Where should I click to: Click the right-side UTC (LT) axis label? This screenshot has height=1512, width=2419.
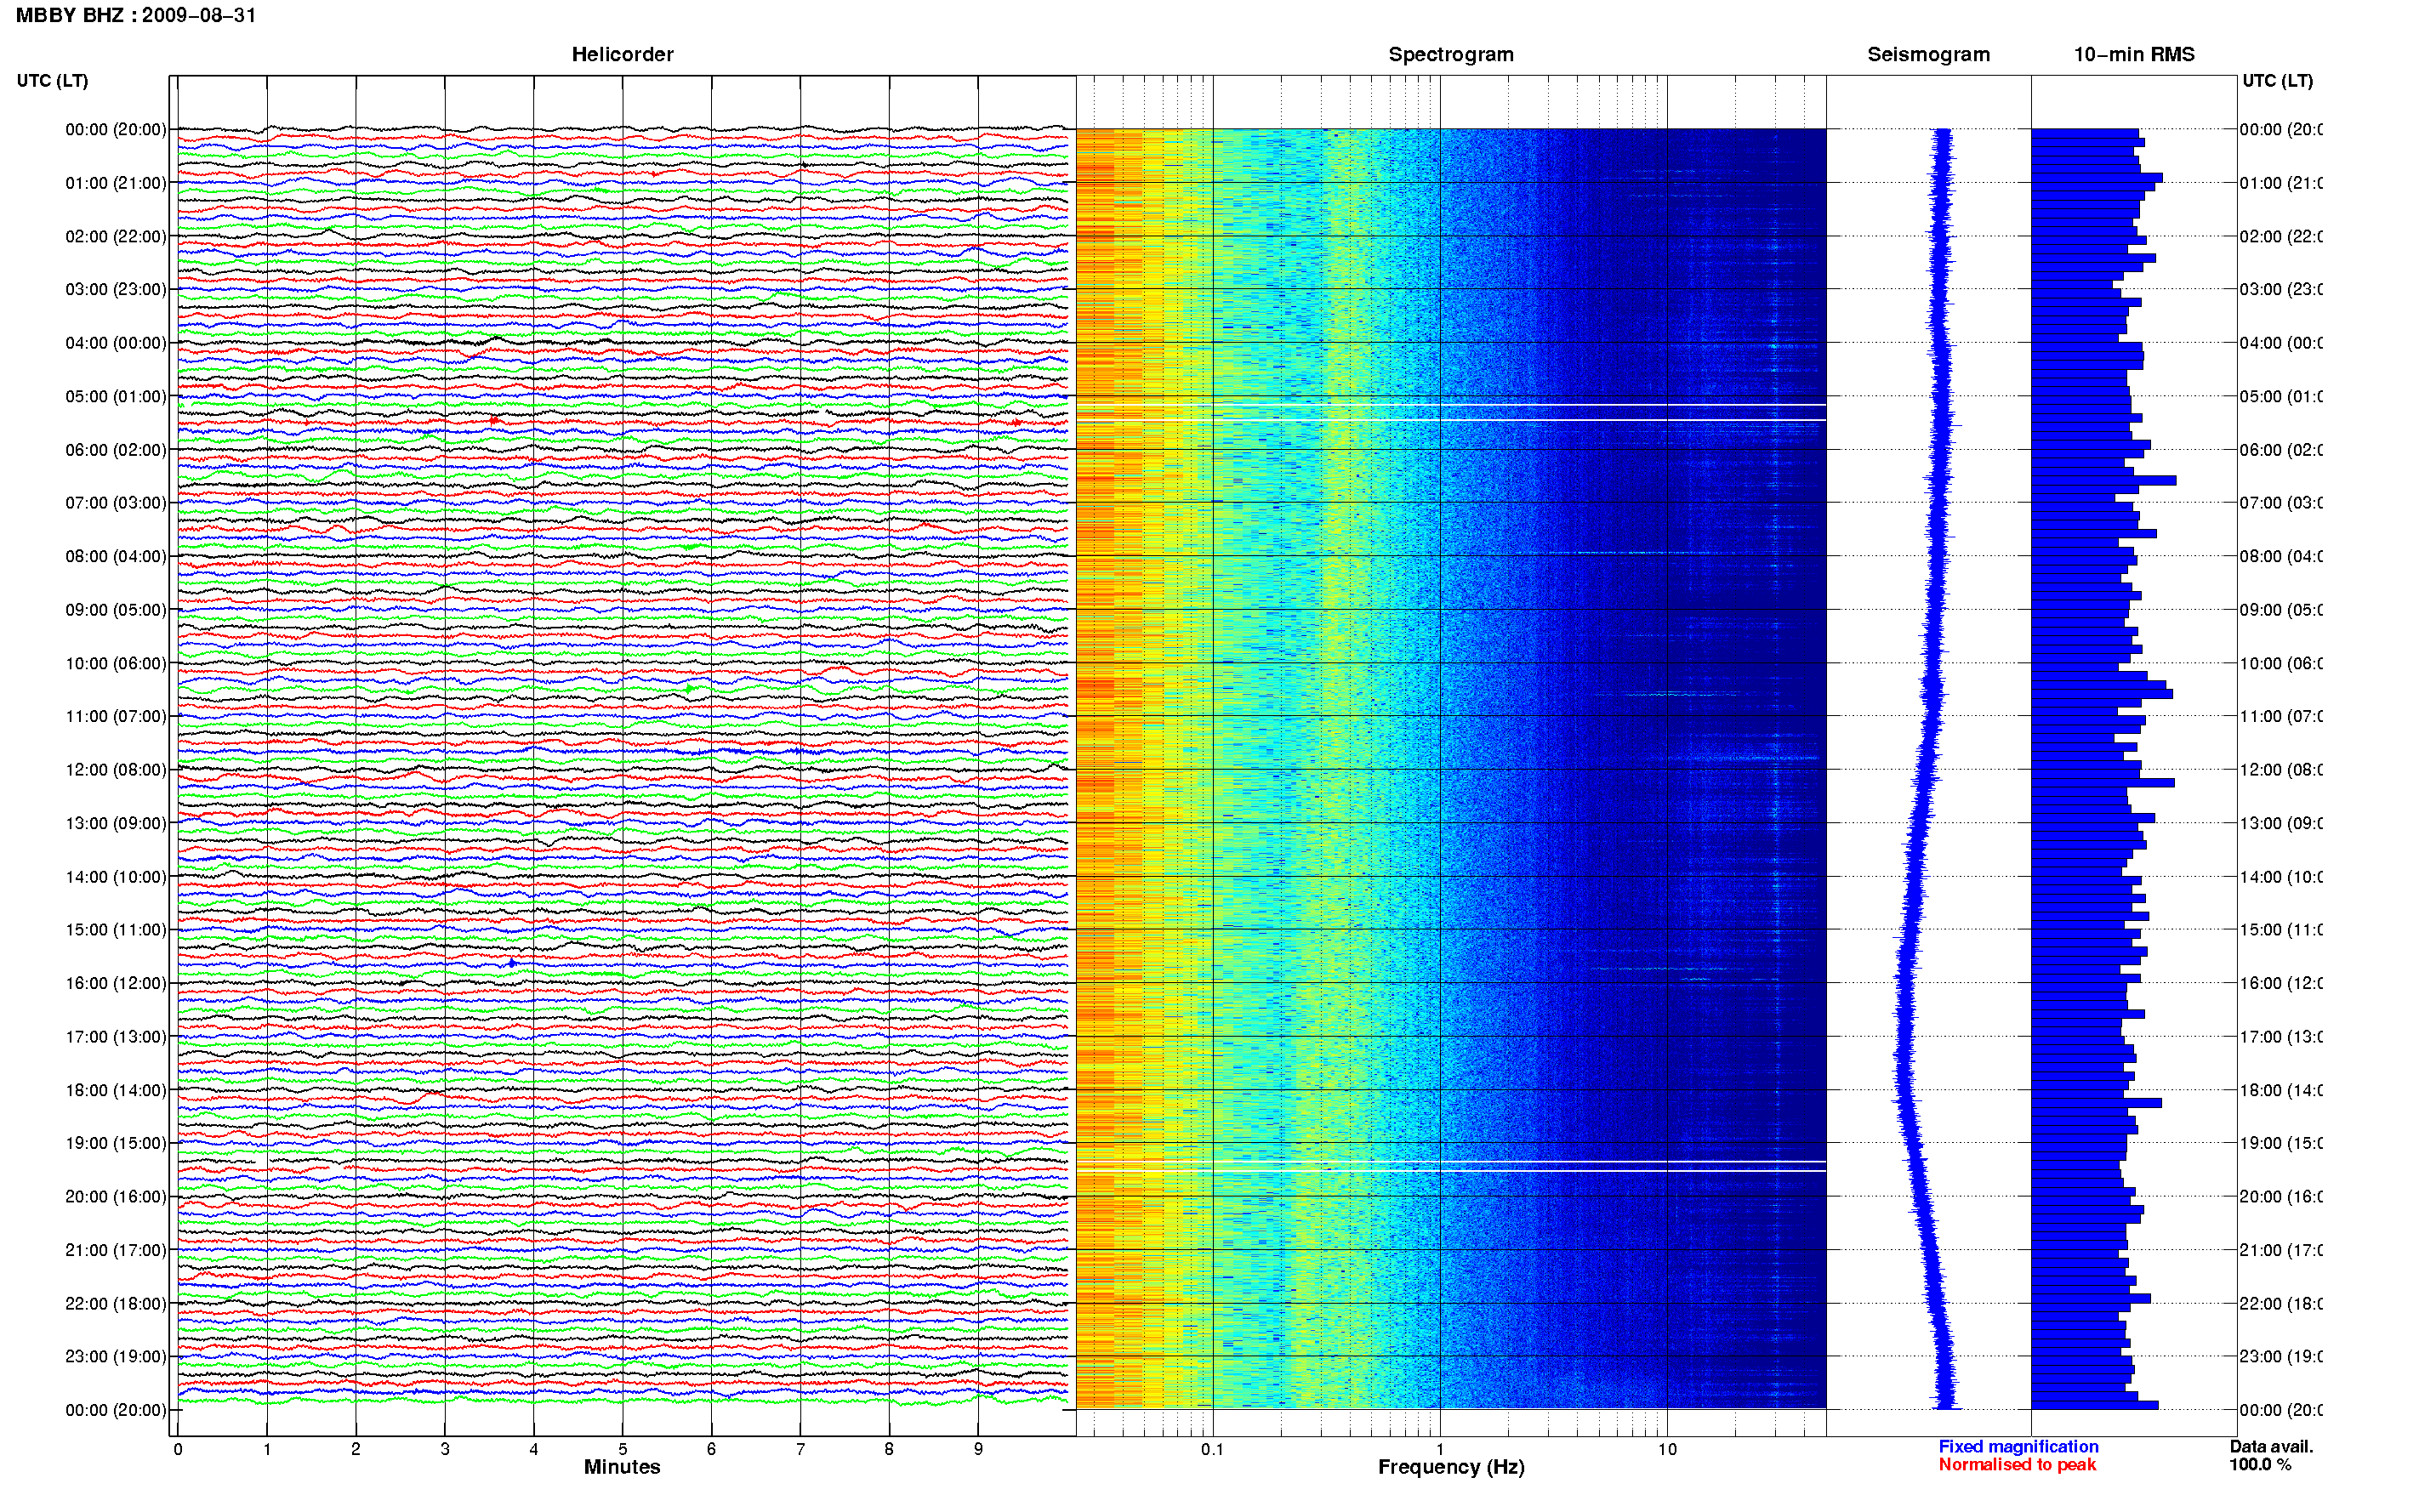click(x=2277, y=81)
